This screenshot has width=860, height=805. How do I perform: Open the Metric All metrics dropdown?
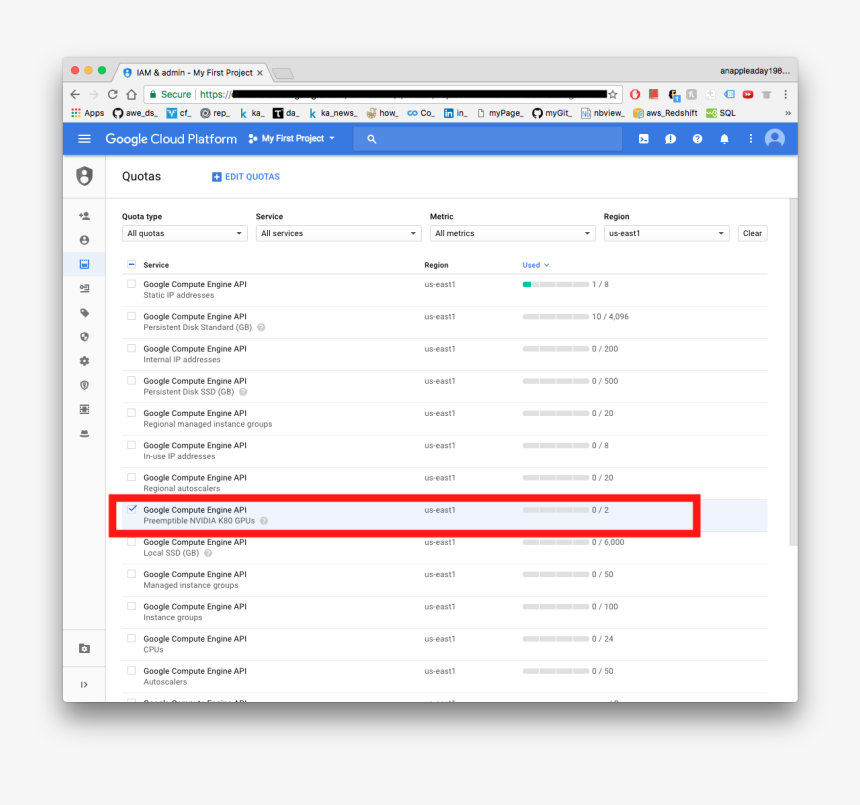tap(512, 233)
